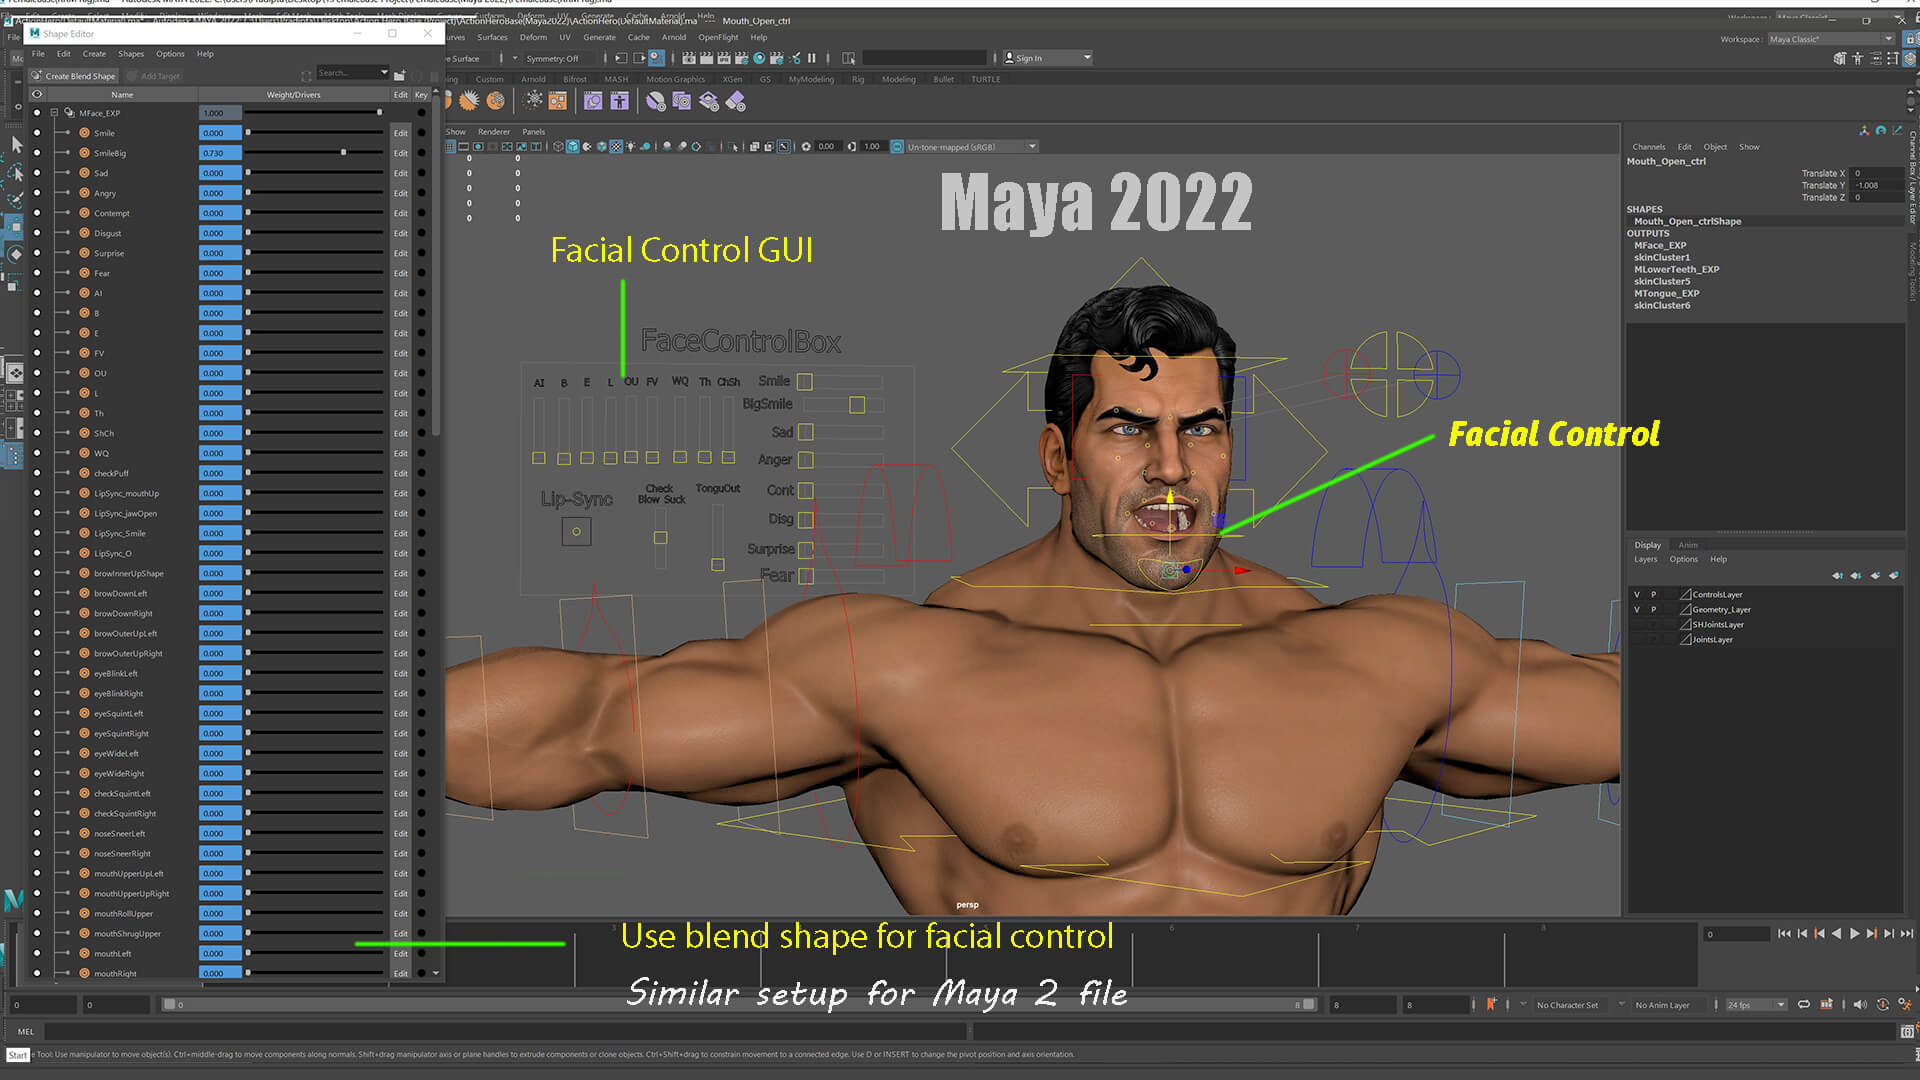Step to the previous key
Screen dimensions: 1920x1080
pyautogui.click(x=1820, y=934)
